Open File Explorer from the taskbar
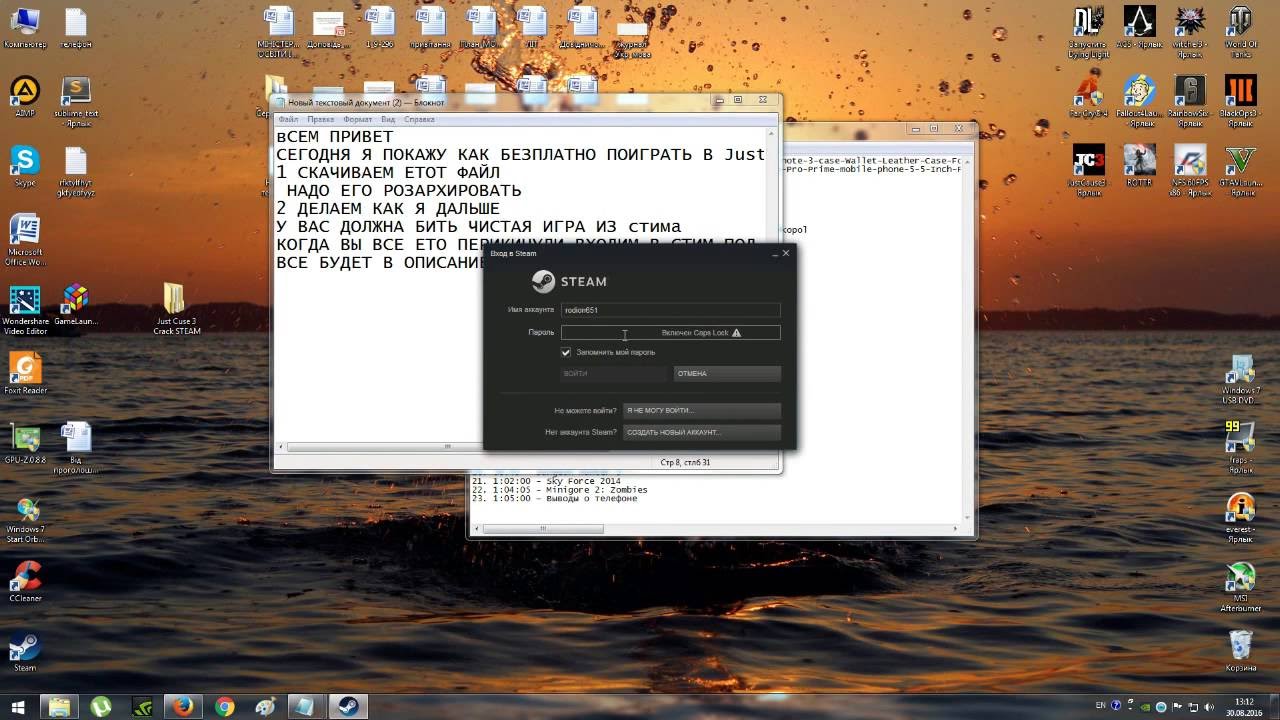1280x720 pixels. click(x=60, y=706)
